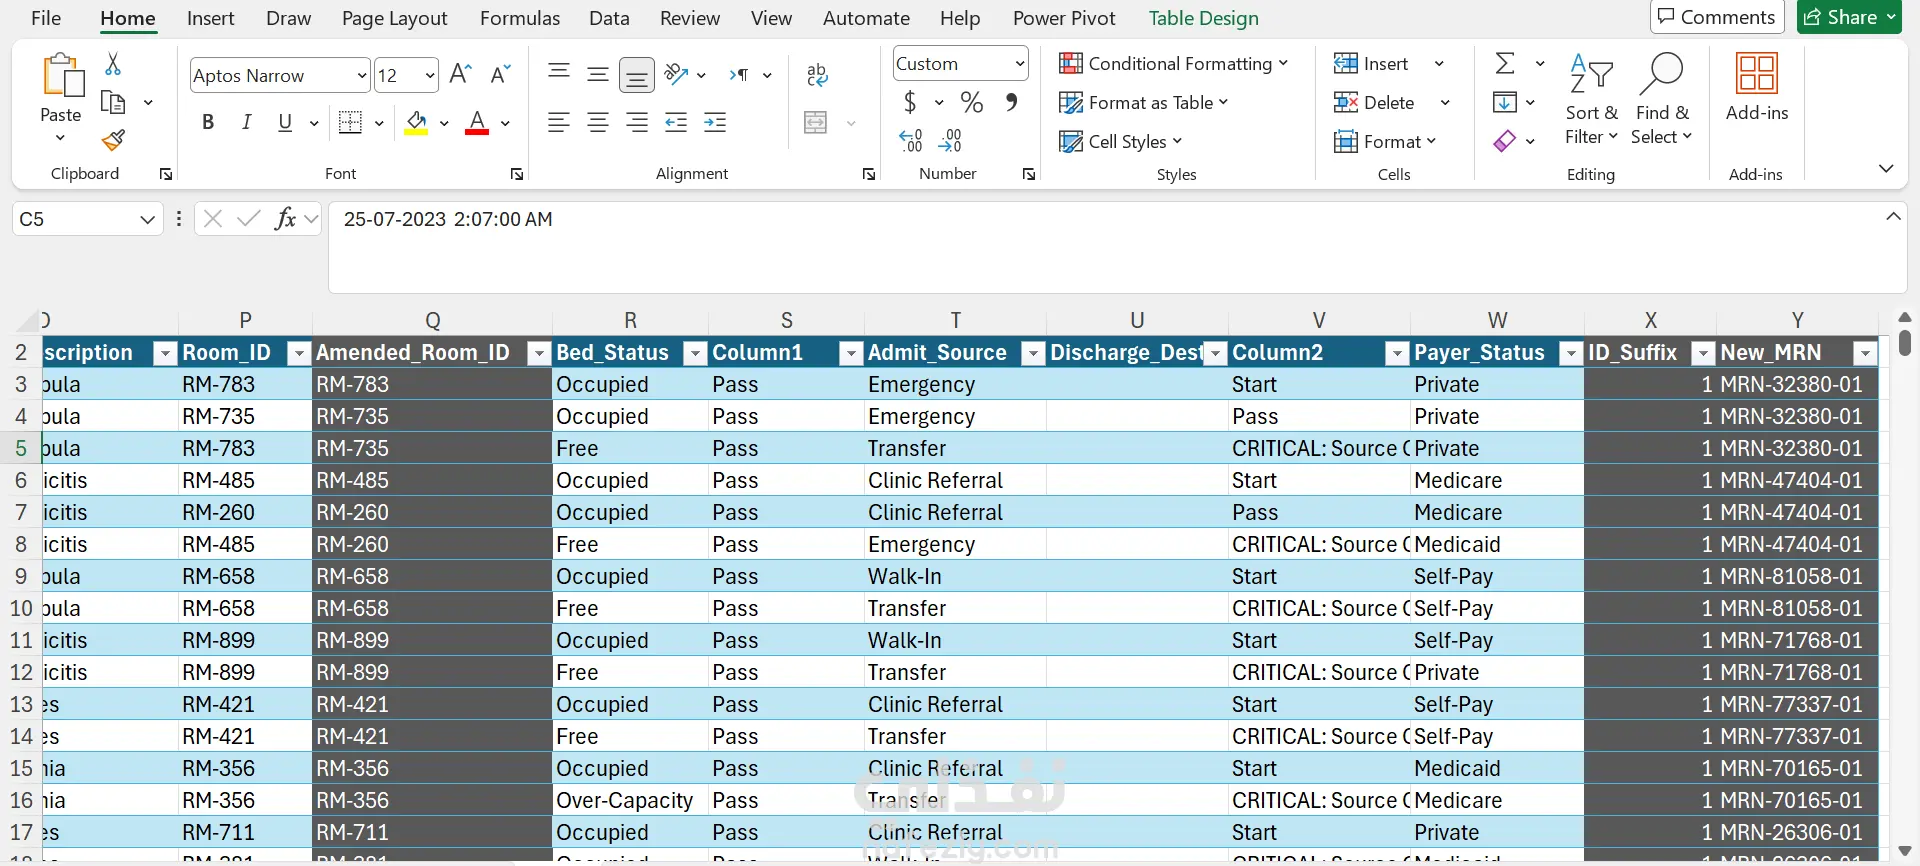This screenshot has height=866, width=1920.
Task: Click Format in Cells group
Action: (x=1384, y=141)
